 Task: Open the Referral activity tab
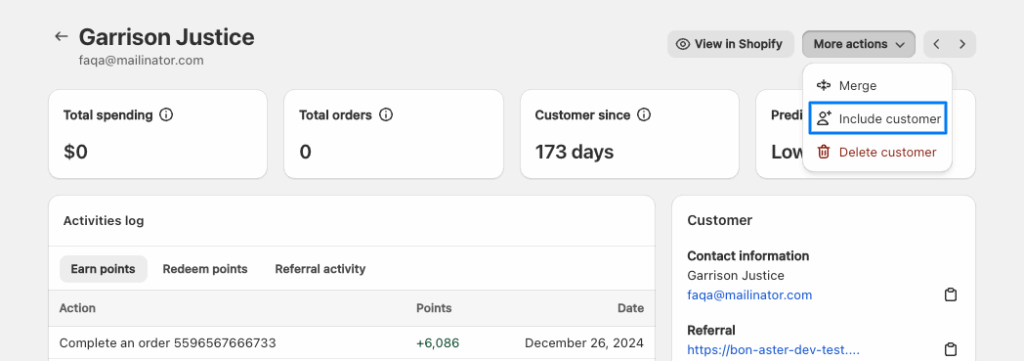pos(320,269)
